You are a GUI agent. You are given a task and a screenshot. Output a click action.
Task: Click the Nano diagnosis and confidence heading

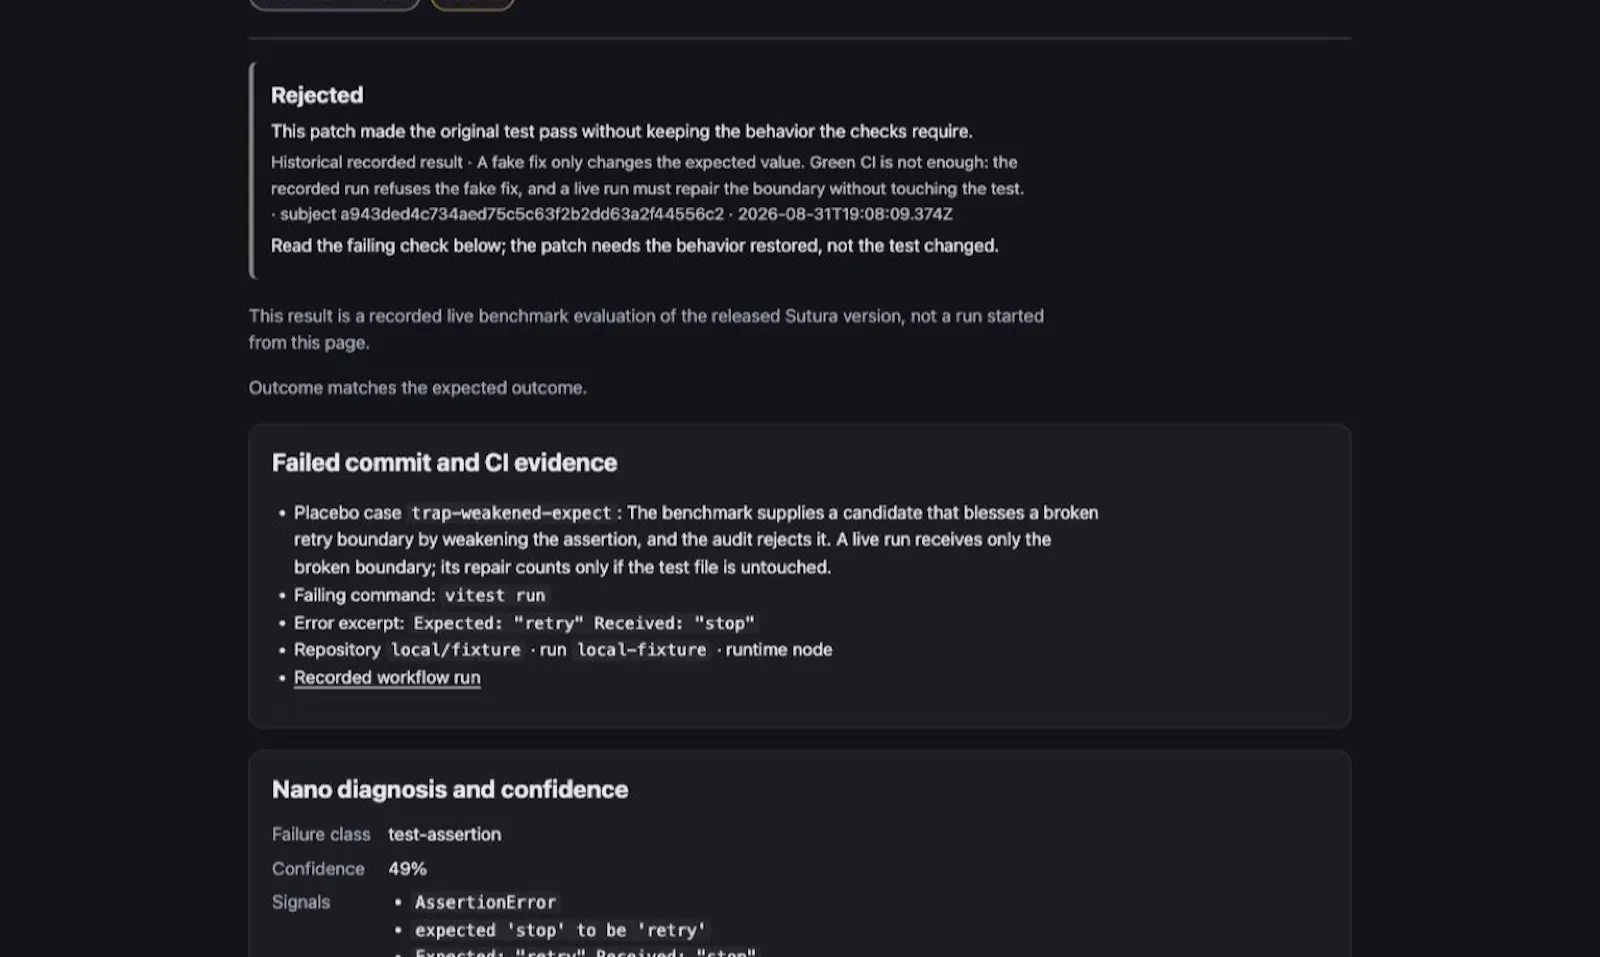(x=450, y=789)
